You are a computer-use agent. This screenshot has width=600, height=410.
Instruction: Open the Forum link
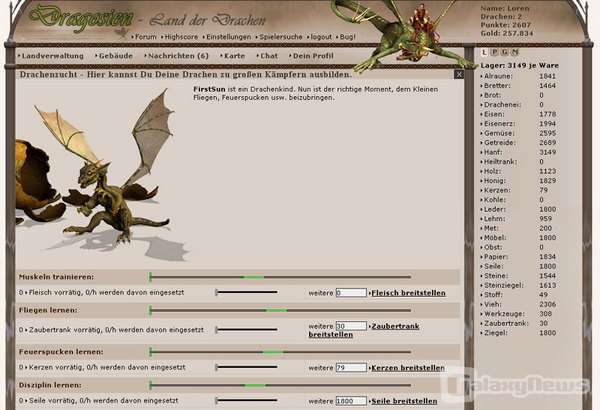(x=144, y=37)
